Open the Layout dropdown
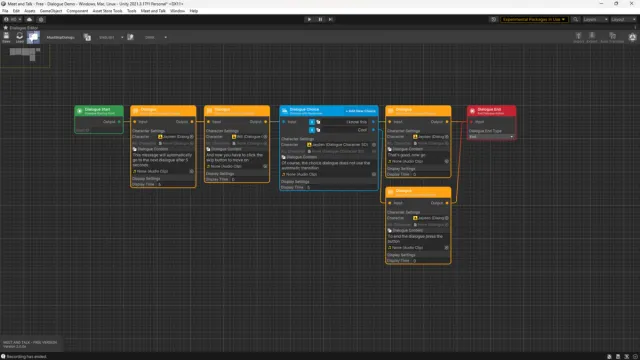The height and width of the screenshot is (360, 640). [623, 19]
